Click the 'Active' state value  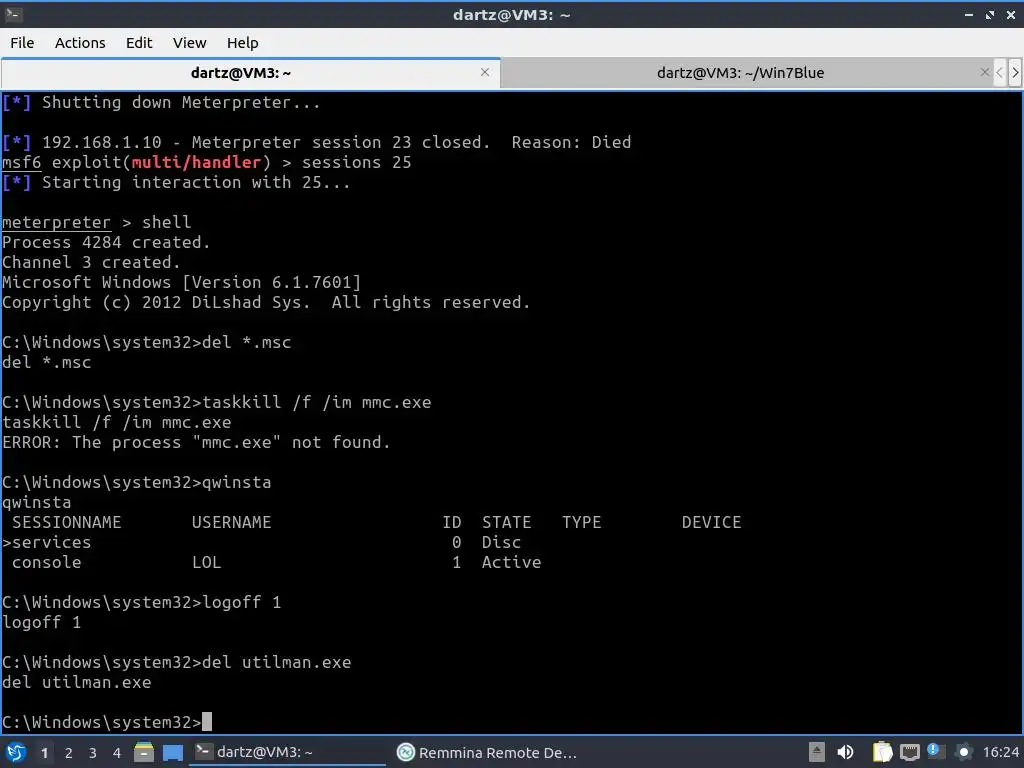[511, 562]
